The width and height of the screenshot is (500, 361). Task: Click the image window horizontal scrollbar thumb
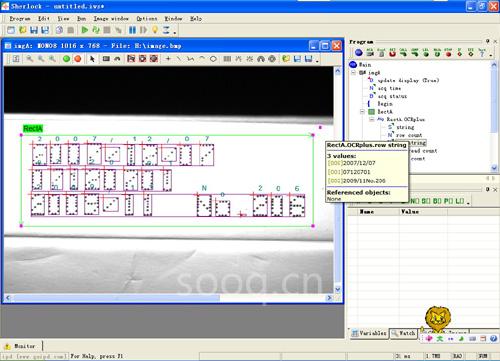click(x=116, y=298)
